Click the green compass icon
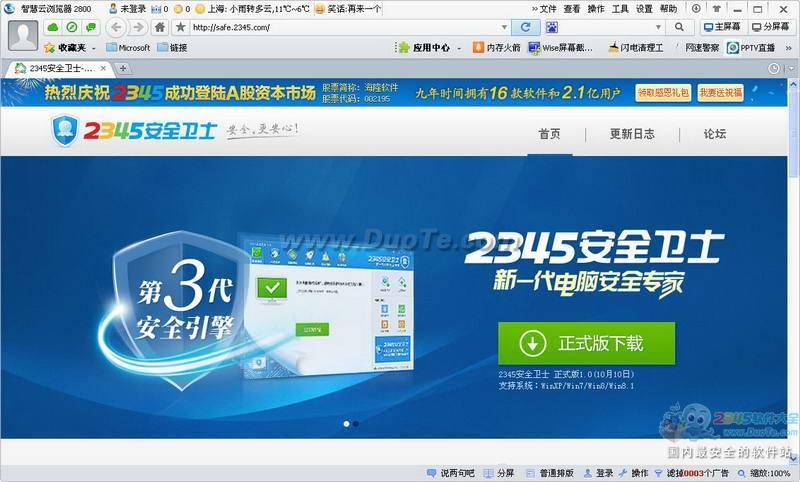This screenshot has height=482, width=800. point(72,27)
